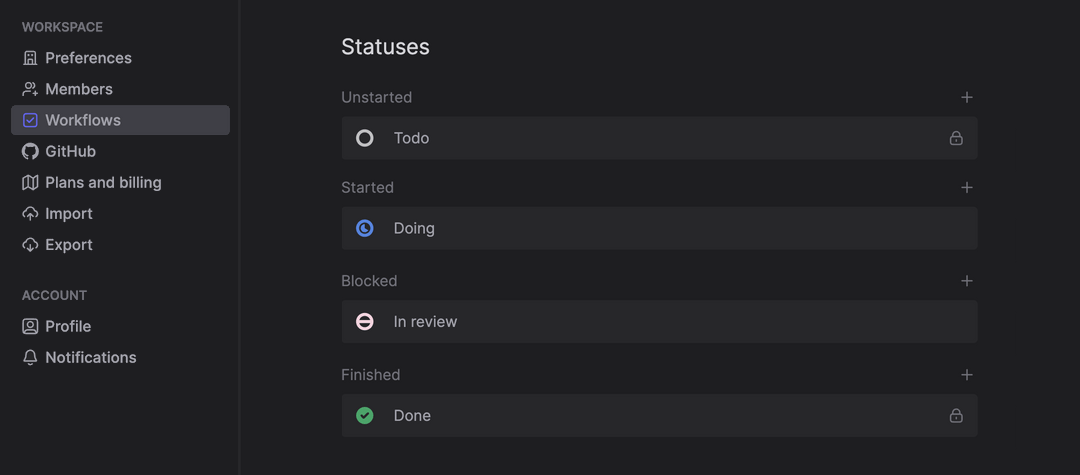Image resolution: width=1080 pixels, height=475 pixels.
Task: Add a new Finished status
Action: [x=966, y=375]
